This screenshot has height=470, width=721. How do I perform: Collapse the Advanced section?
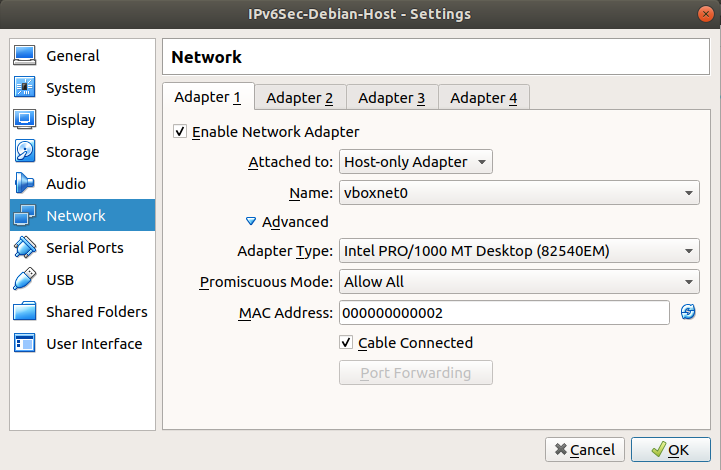[251, 222]
